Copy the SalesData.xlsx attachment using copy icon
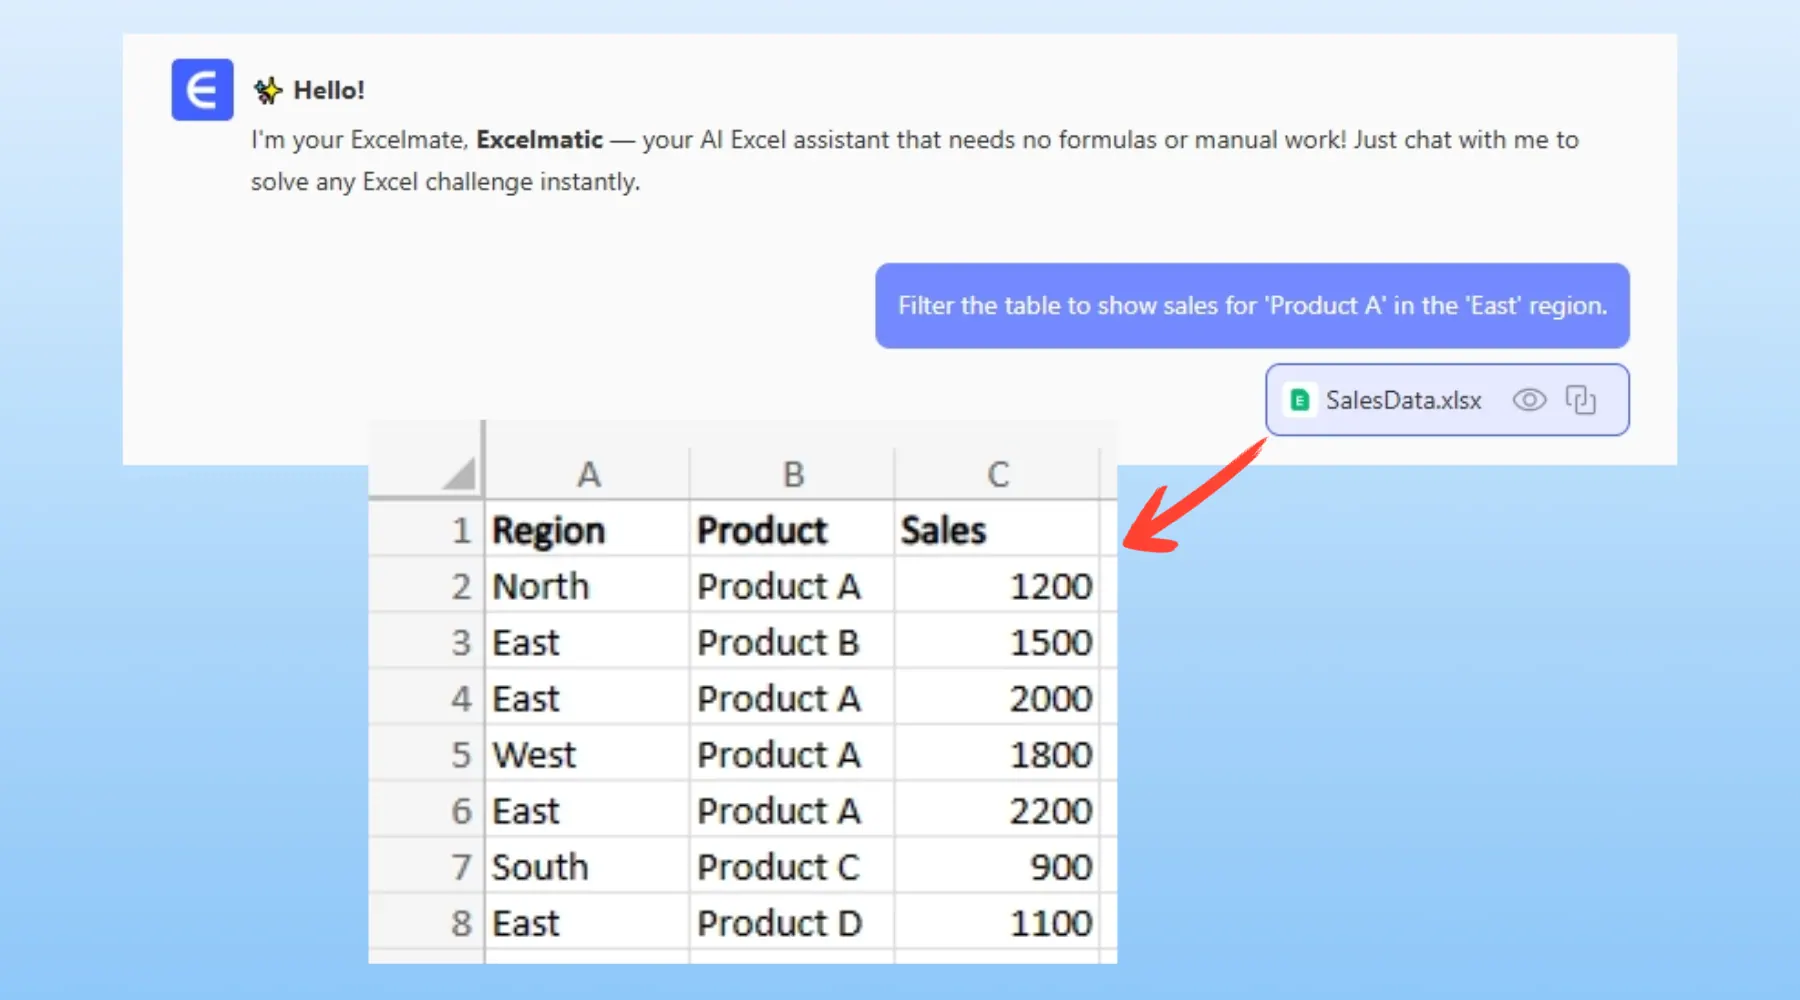This screenshot has width=1800, height=1000. (x=1581, y=400)
